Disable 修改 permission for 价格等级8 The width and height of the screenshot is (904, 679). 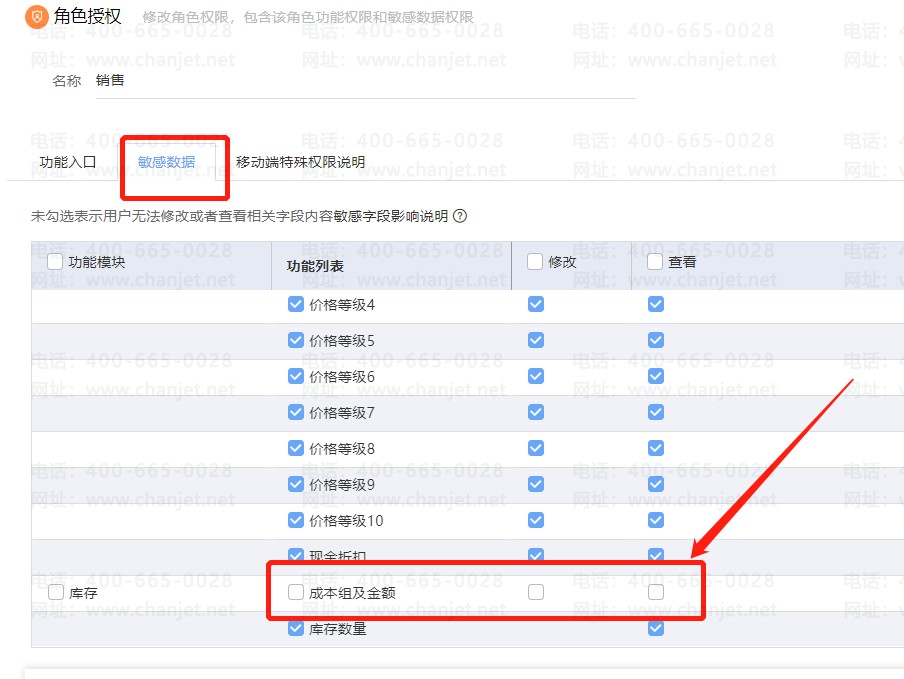[536, 448]
